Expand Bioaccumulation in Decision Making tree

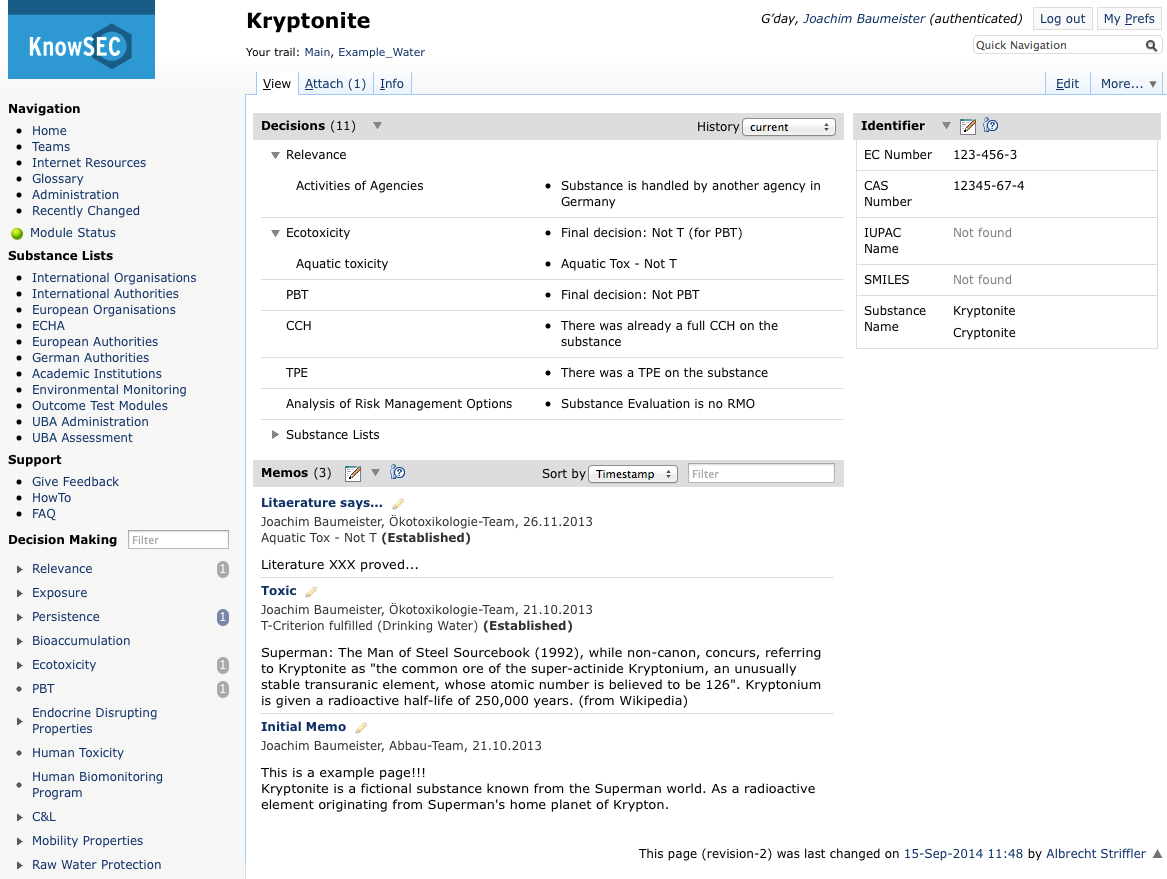(x=19, y=642)
